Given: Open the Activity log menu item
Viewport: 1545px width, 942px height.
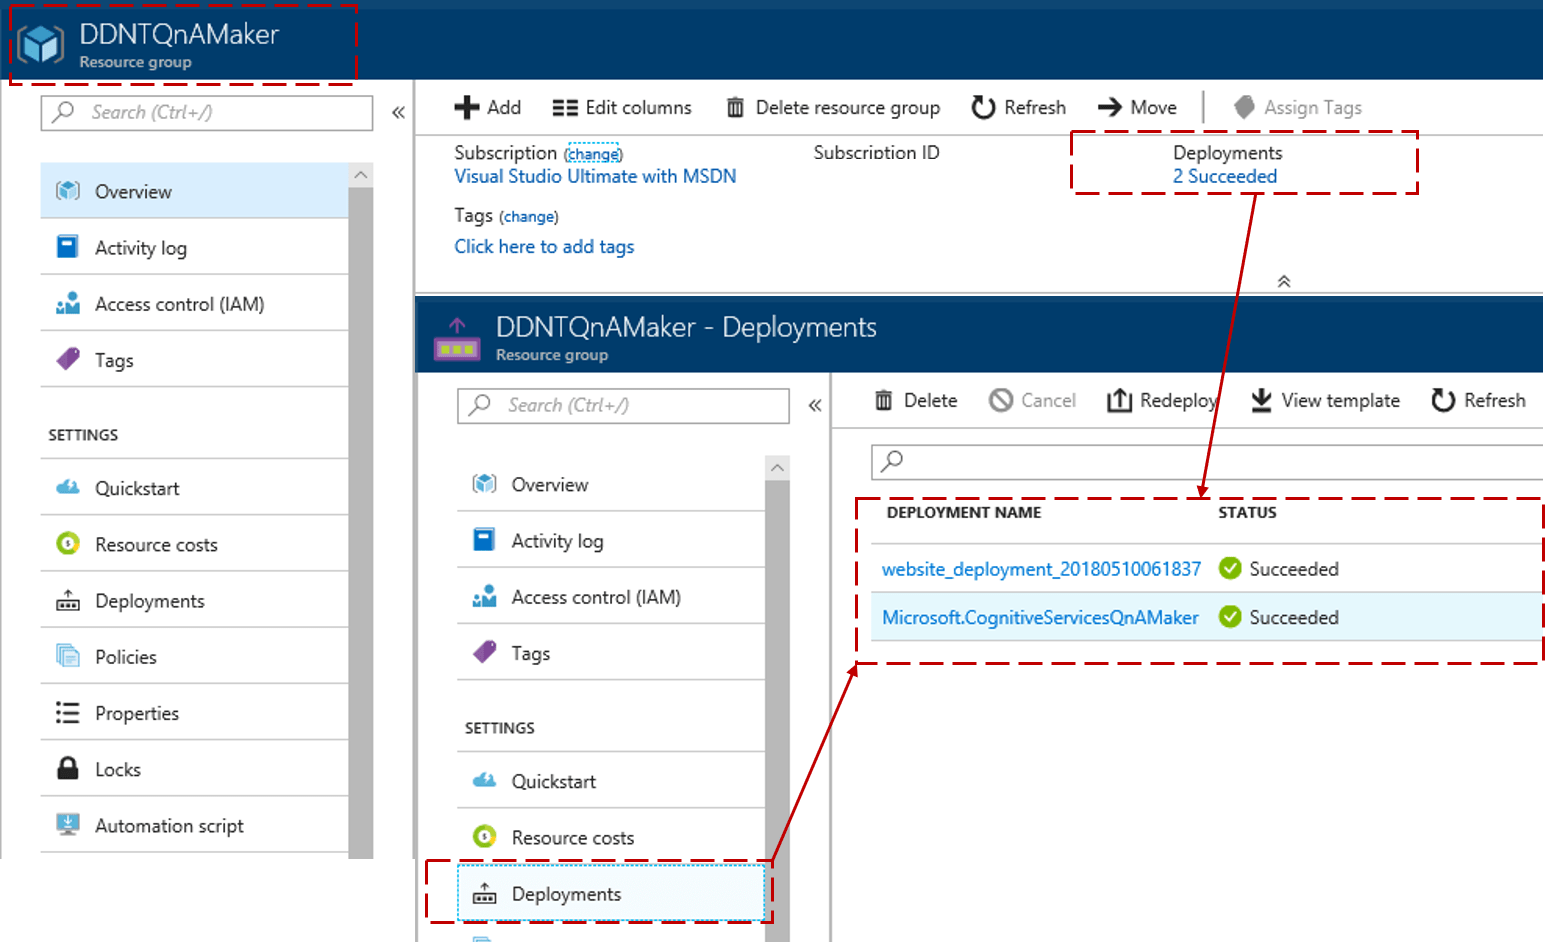Looking at the screenshot, I should (140, 247).
